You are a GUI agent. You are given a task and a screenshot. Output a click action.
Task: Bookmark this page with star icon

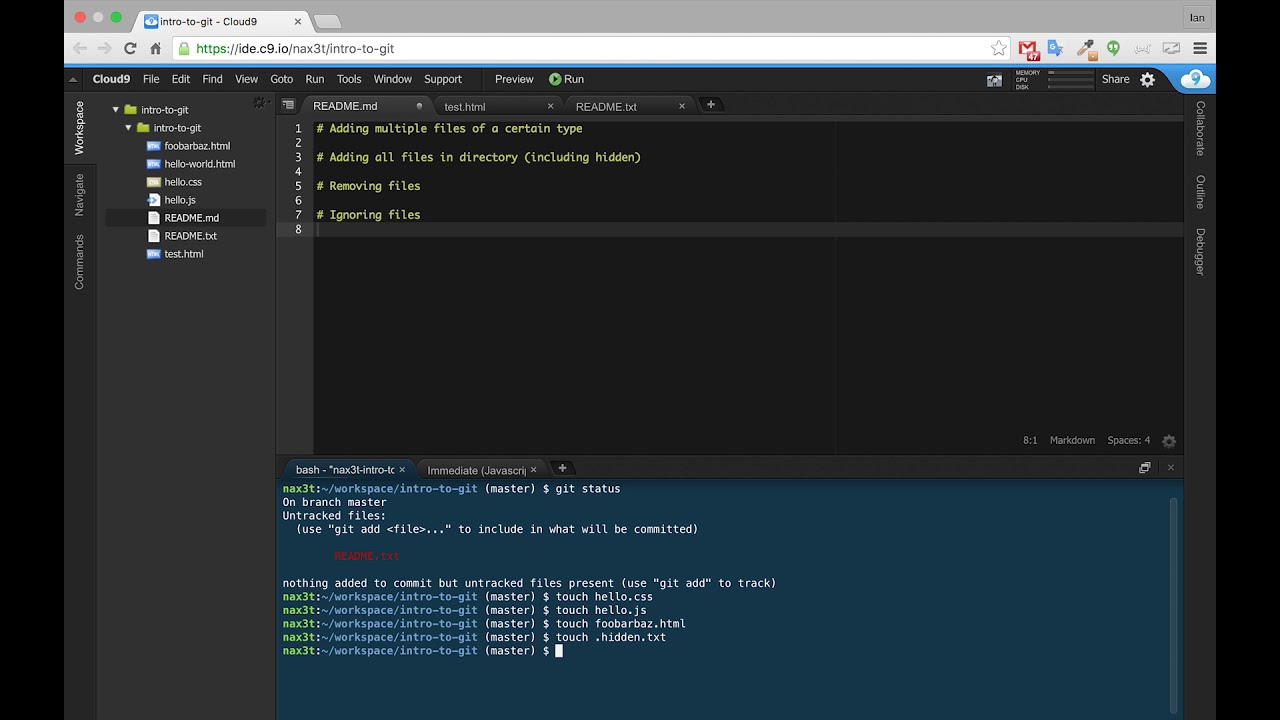click(x=998, y=48)
